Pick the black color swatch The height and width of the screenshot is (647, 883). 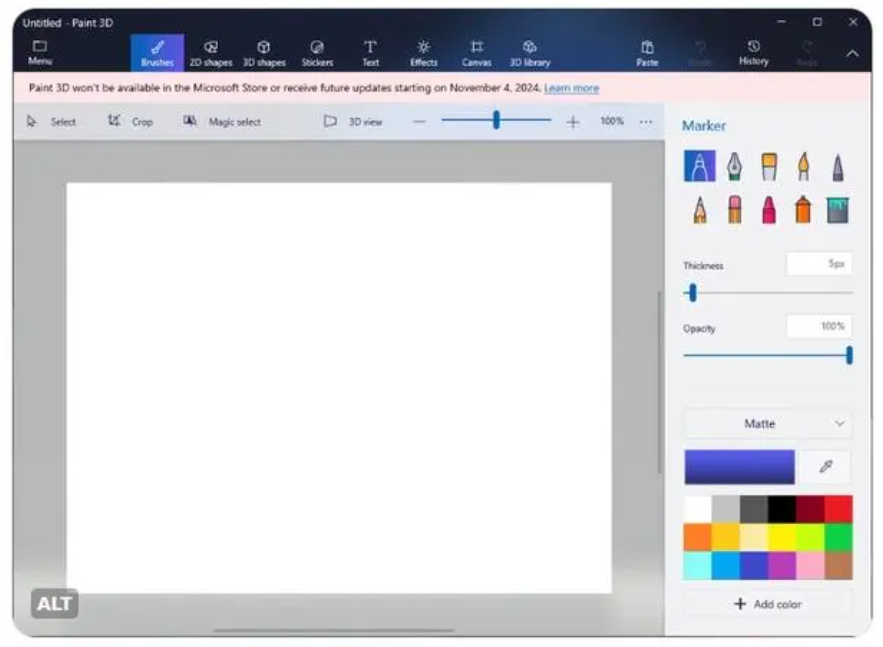click(782, 509)
